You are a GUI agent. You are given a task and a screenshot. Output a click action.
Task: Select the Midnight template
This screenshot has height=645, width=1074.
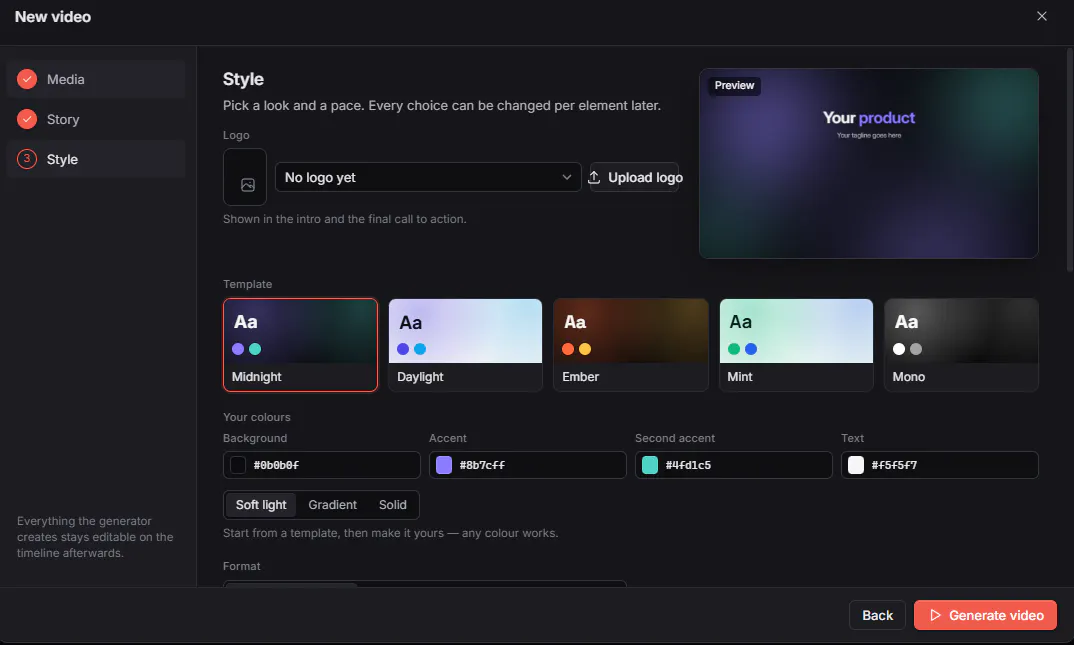pyautogui.click(x=300, y=345)
